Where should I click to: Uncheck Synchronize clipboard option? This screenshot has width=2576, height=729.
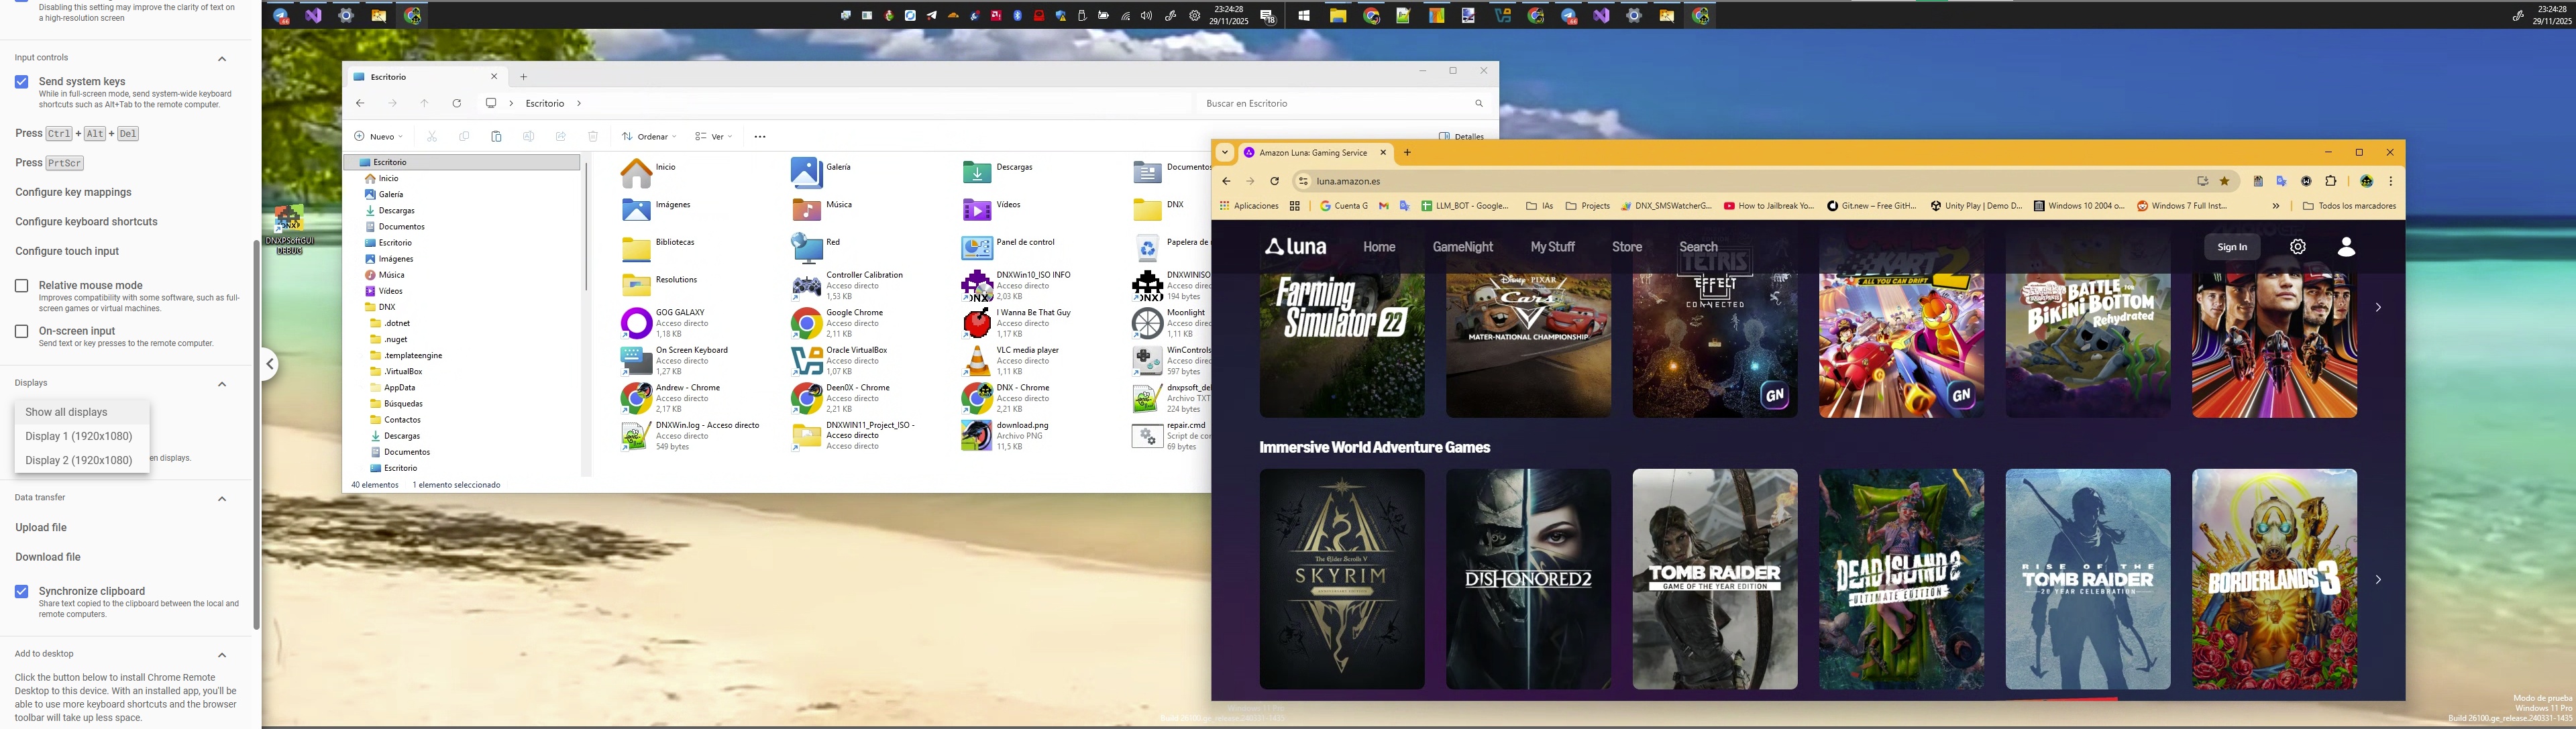(x=21, y=592)
